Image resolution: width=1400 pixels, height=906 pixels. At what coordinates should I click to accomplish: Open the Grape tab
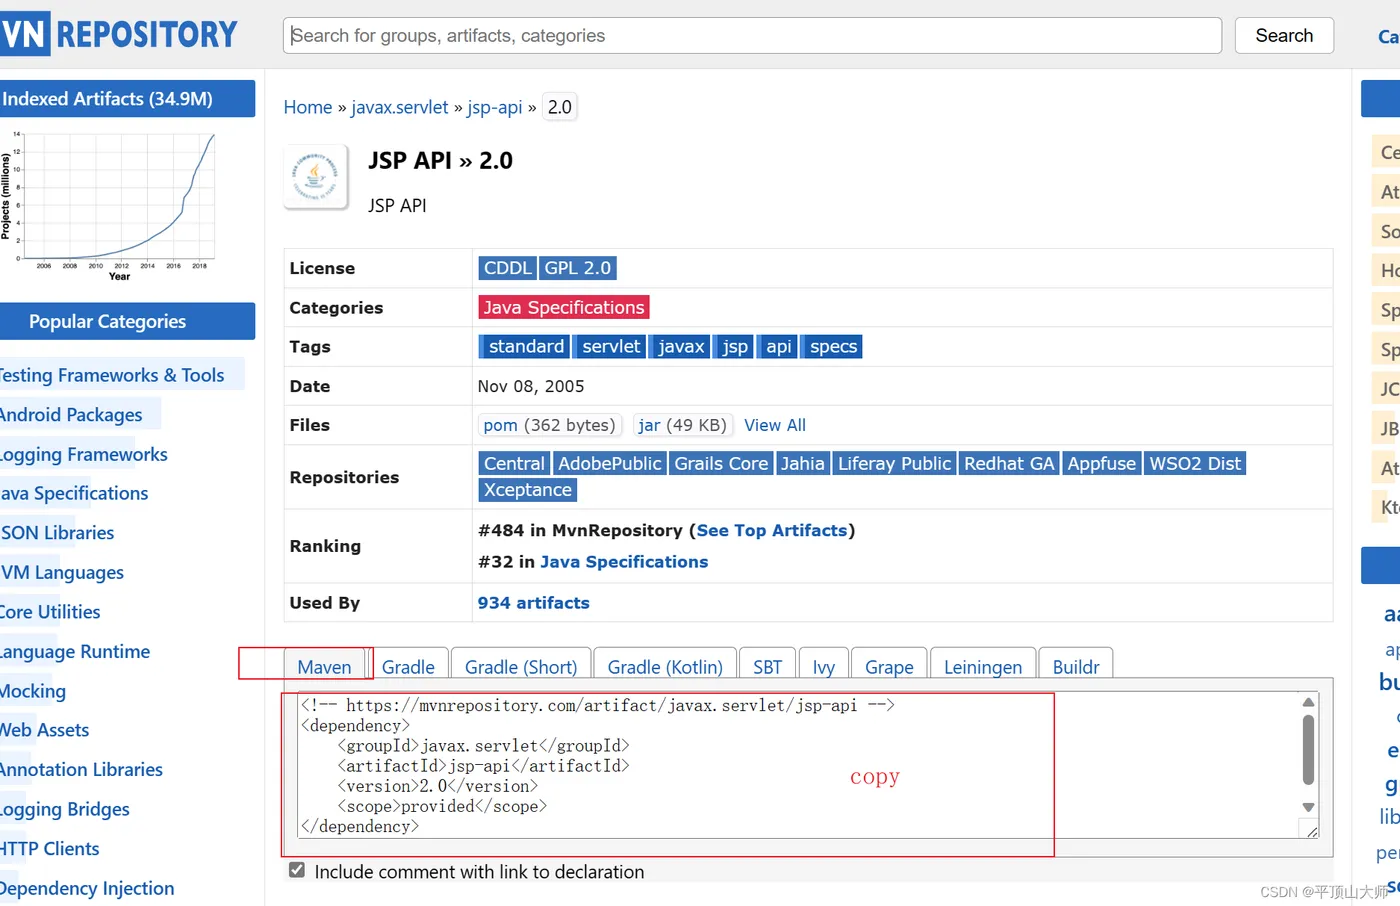click(x=889, y=666)
